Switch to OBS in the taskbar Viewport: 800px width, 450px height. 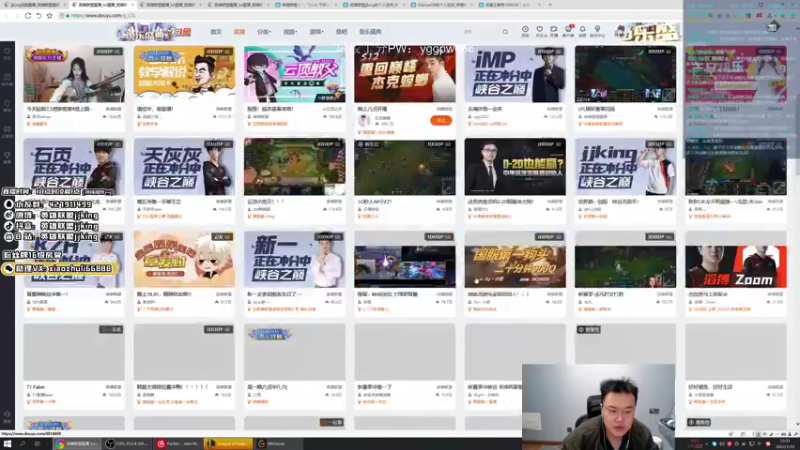tap(128, 444)
